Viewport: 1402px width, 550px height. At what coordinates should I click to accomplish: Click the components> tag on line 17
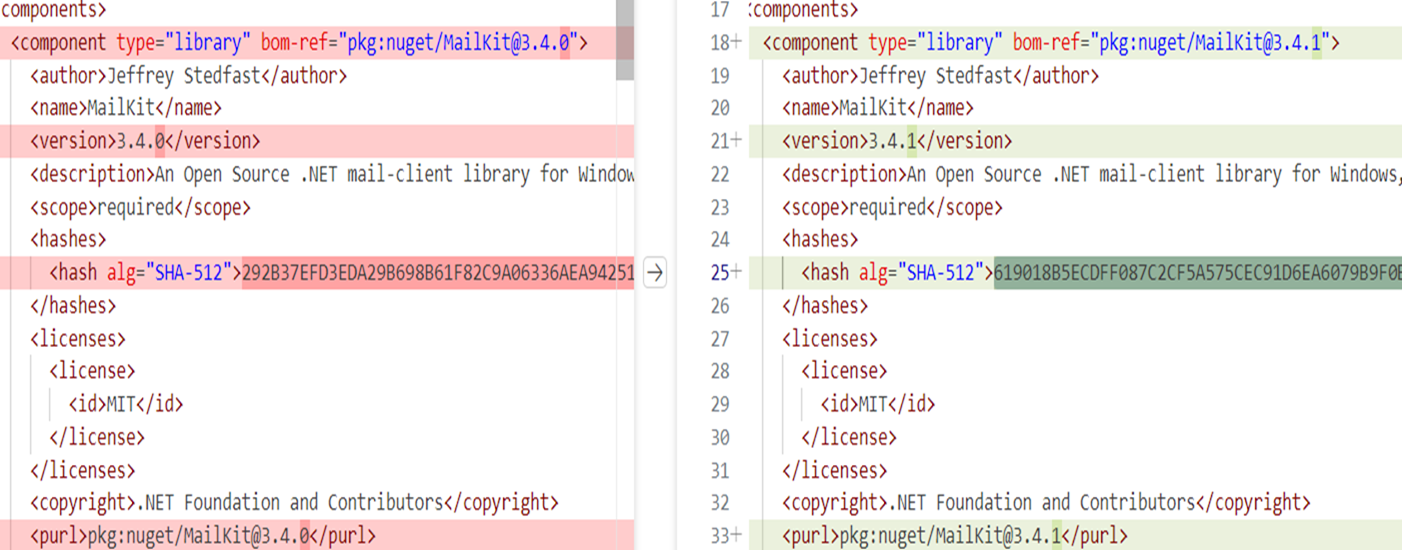pos(804,10)
